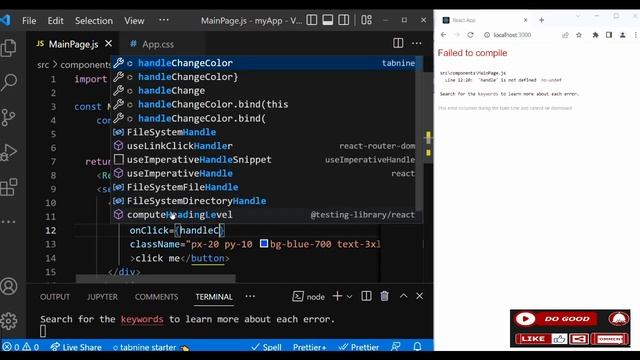The height and width of the screenshot is (360, 640).
Task: Click the keywords link in terminal
Action: point(142,319)
